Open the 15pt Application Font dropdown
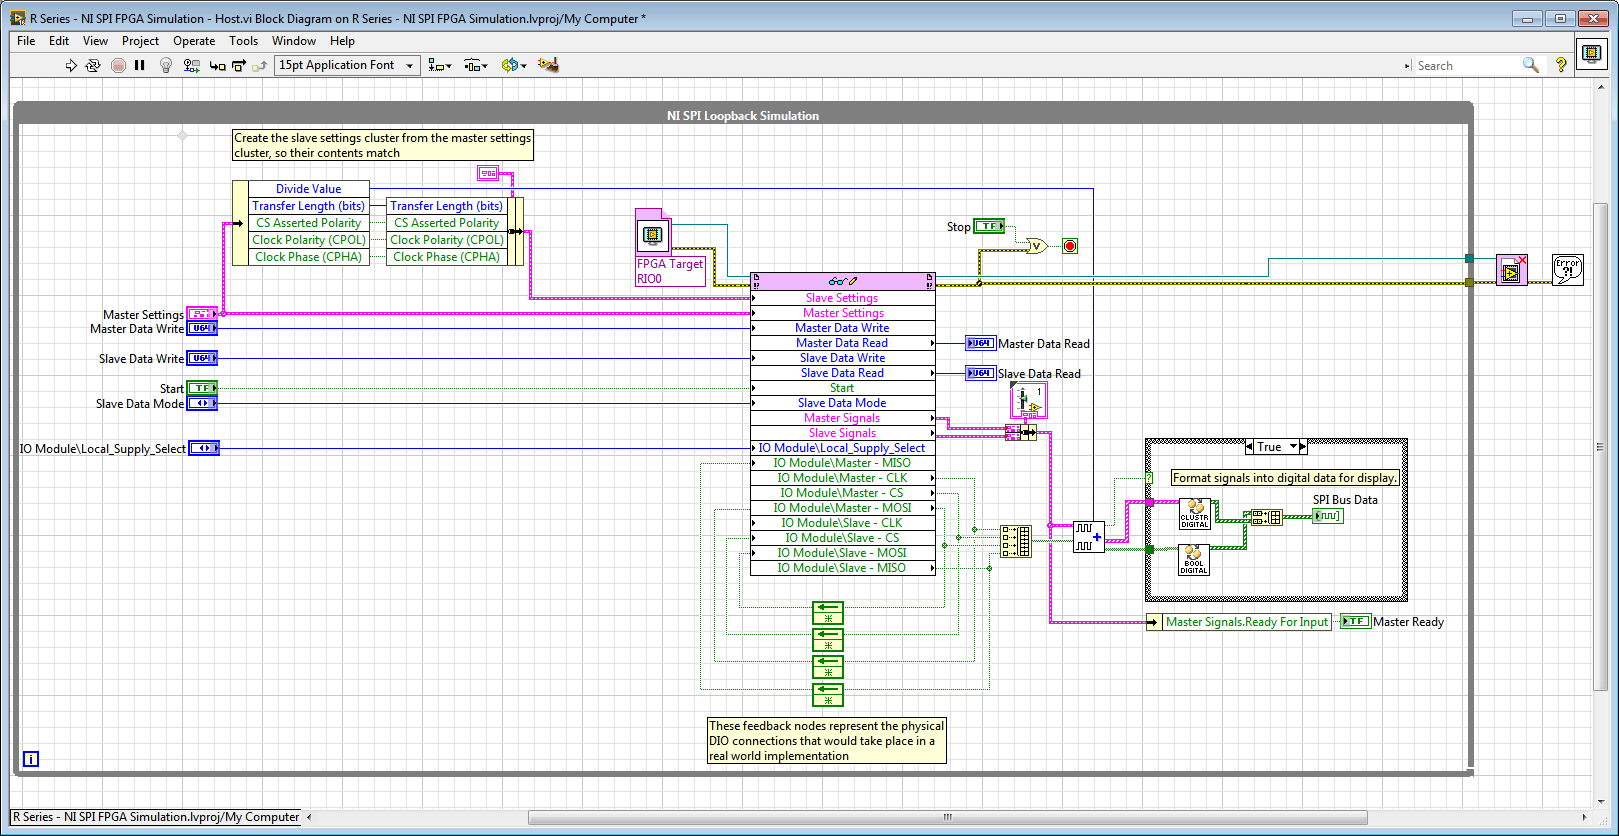1619x836 pixels. click(347, 65)
